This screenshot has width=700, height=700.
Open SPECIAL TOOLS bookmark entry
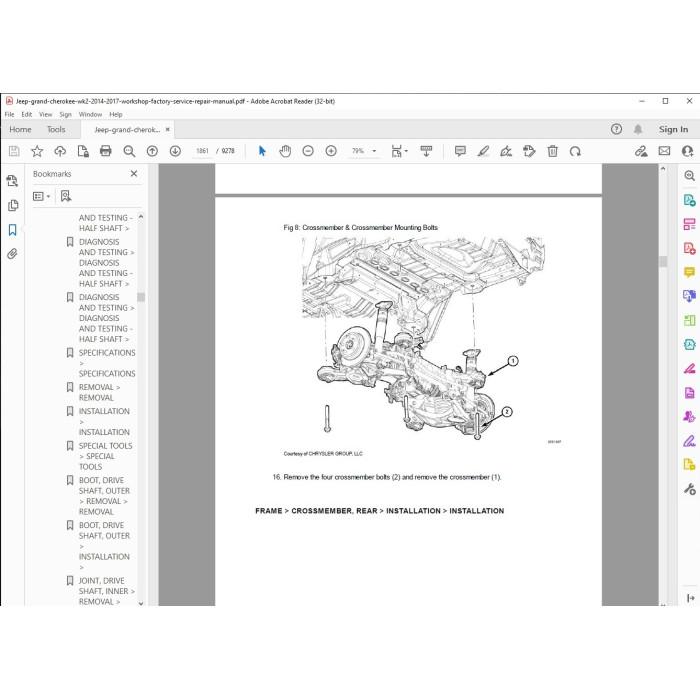coord(105,456)
